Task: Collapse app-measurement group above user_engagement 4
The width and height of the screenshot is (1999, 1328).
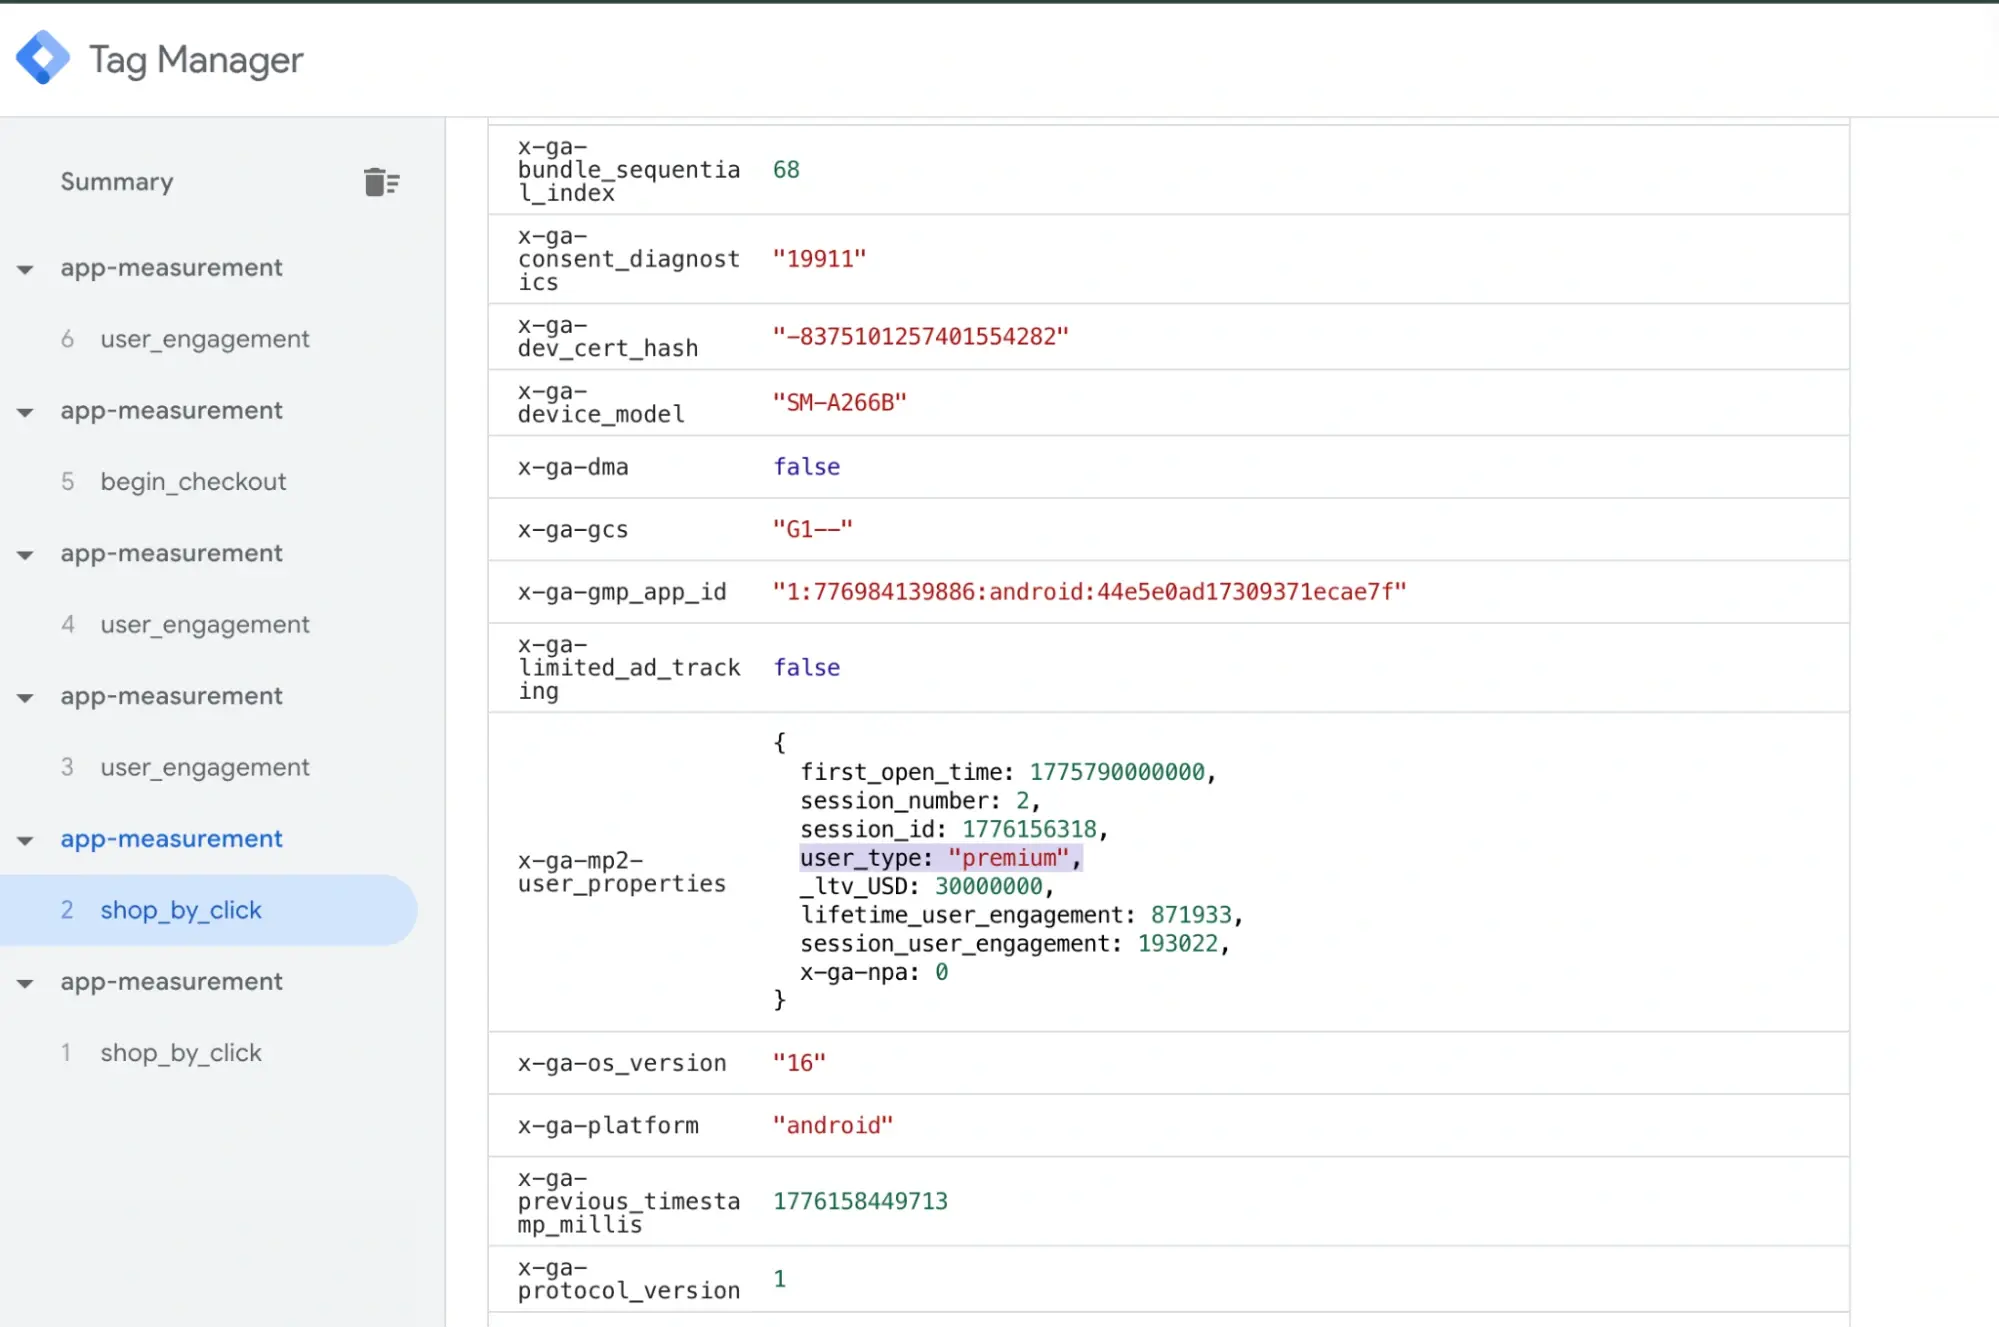Action: [25, 555]
